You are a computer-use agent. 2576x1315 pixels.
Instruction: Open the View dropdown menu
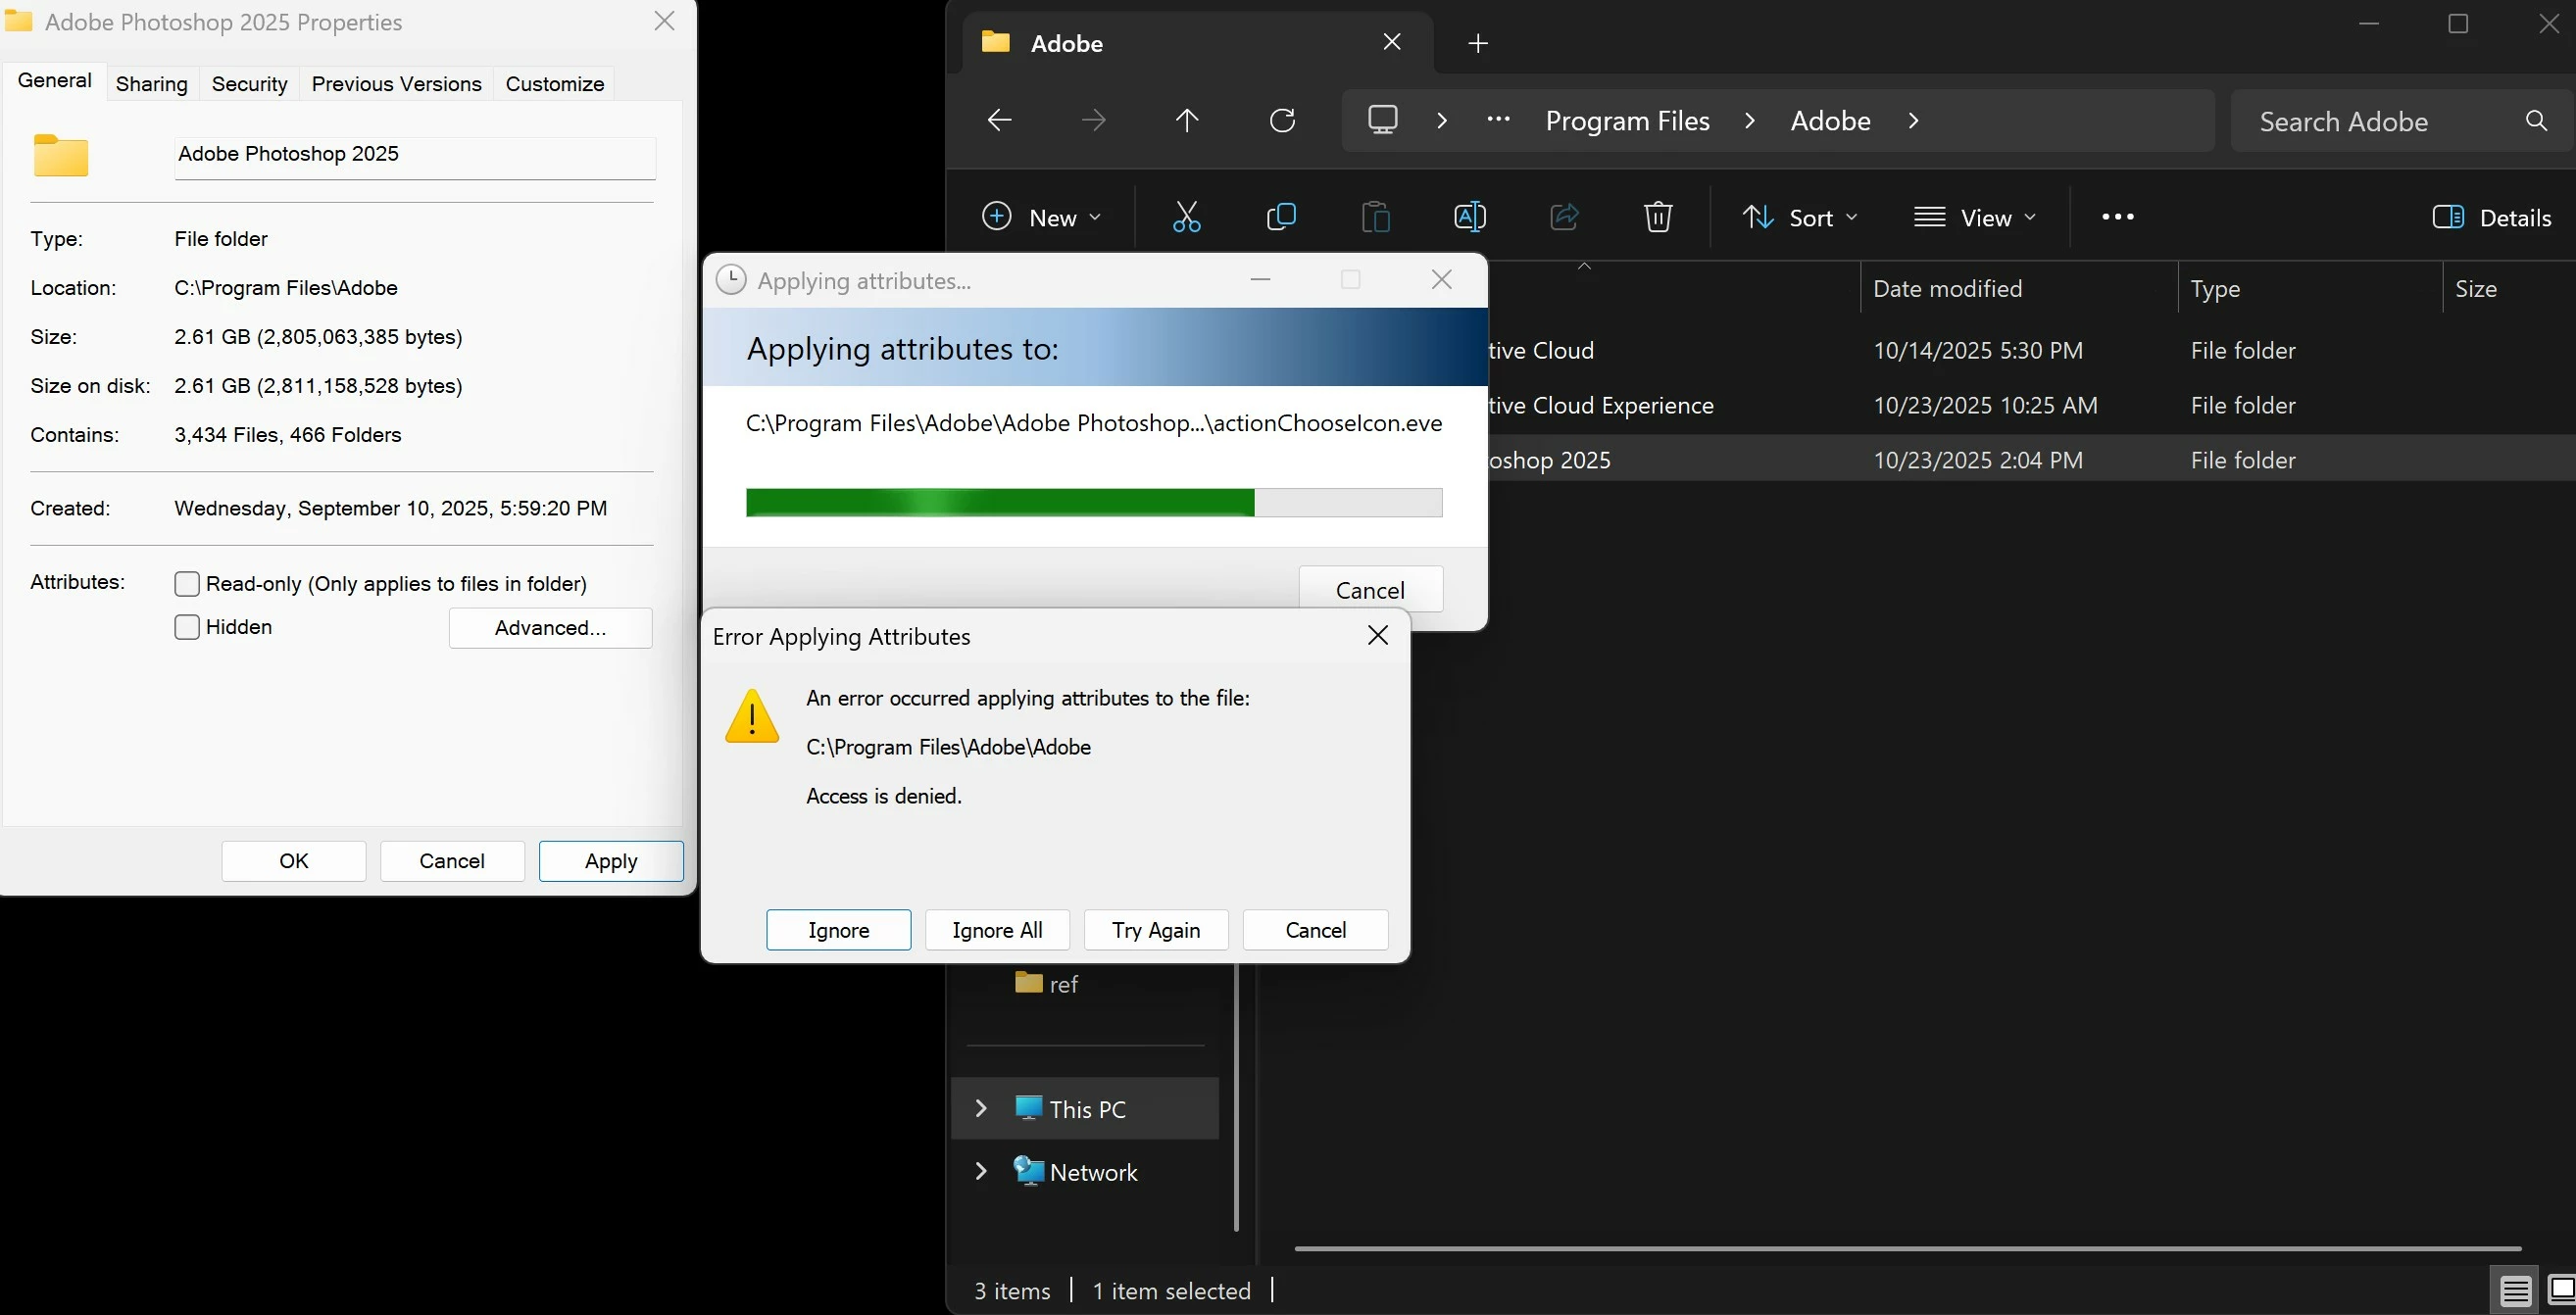point(1974,217)
